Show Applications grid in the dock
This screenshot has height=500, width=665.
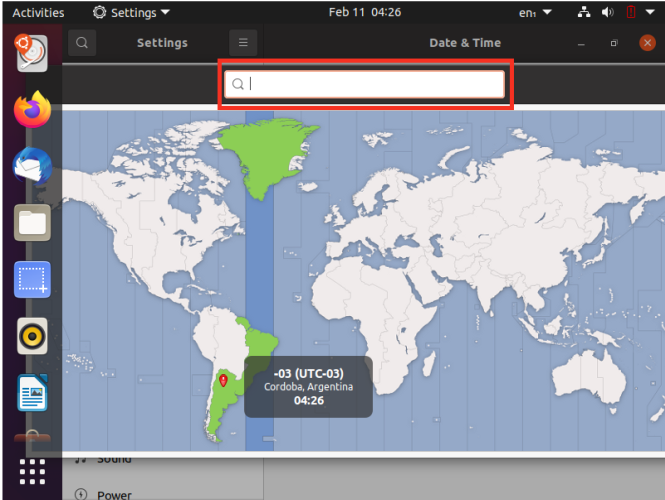click(x=32, y=472)
